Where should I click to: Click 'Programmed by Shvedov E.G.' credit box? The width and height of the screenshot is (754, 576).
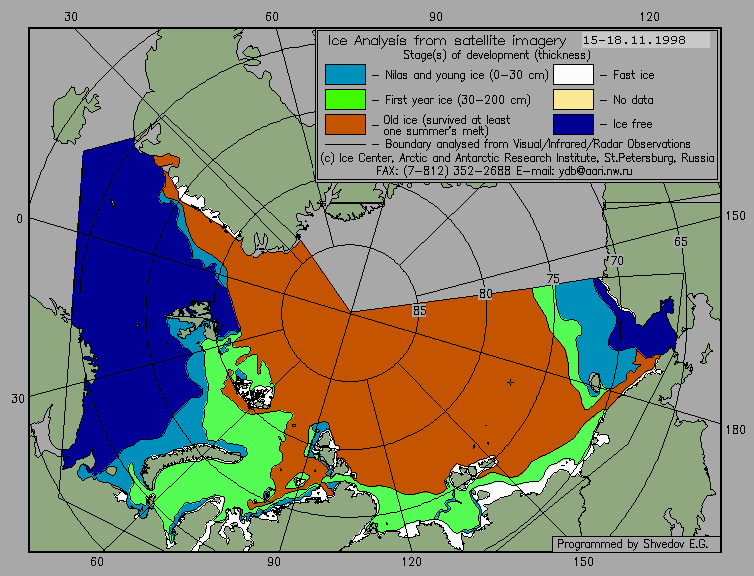coord(636,544)
